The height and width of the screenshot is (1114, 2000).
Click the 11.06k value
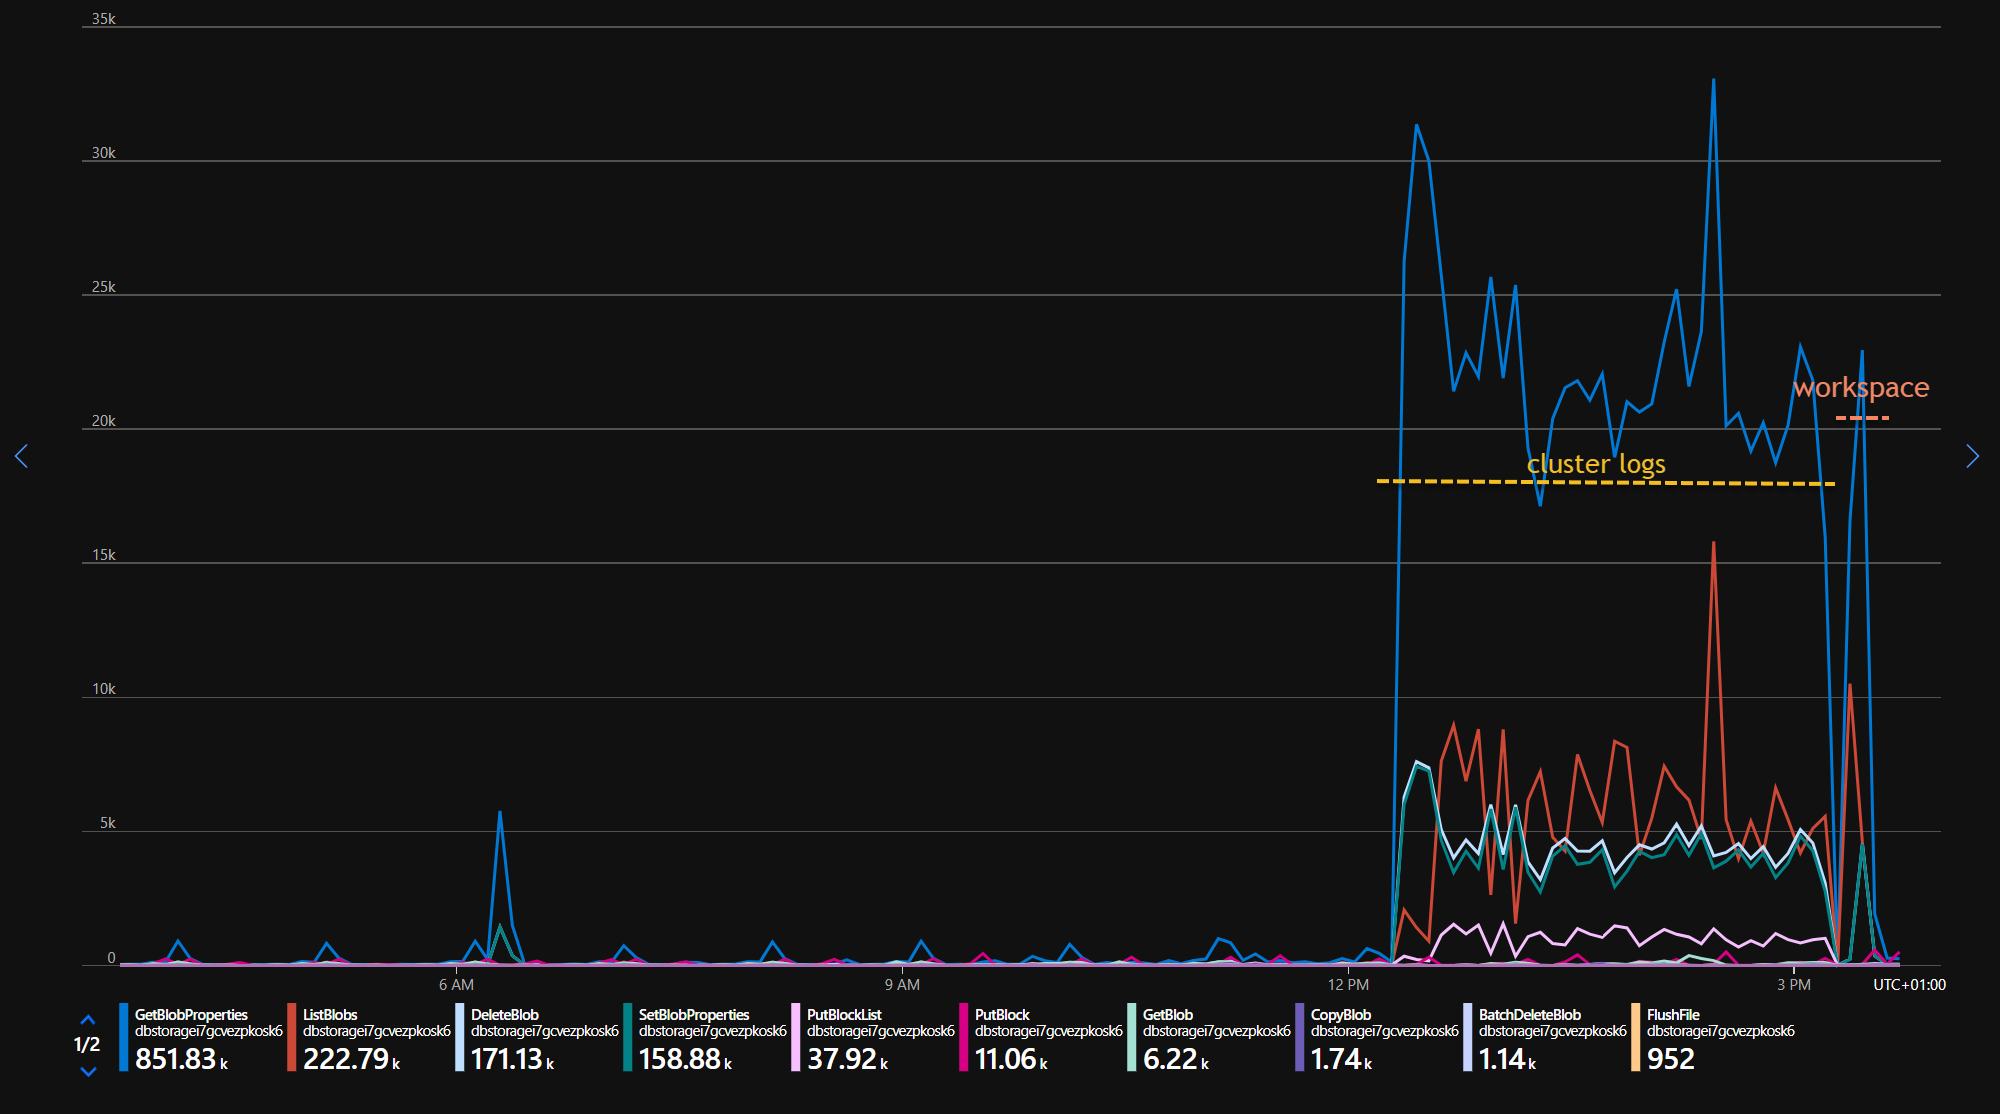(1011, 1059)
